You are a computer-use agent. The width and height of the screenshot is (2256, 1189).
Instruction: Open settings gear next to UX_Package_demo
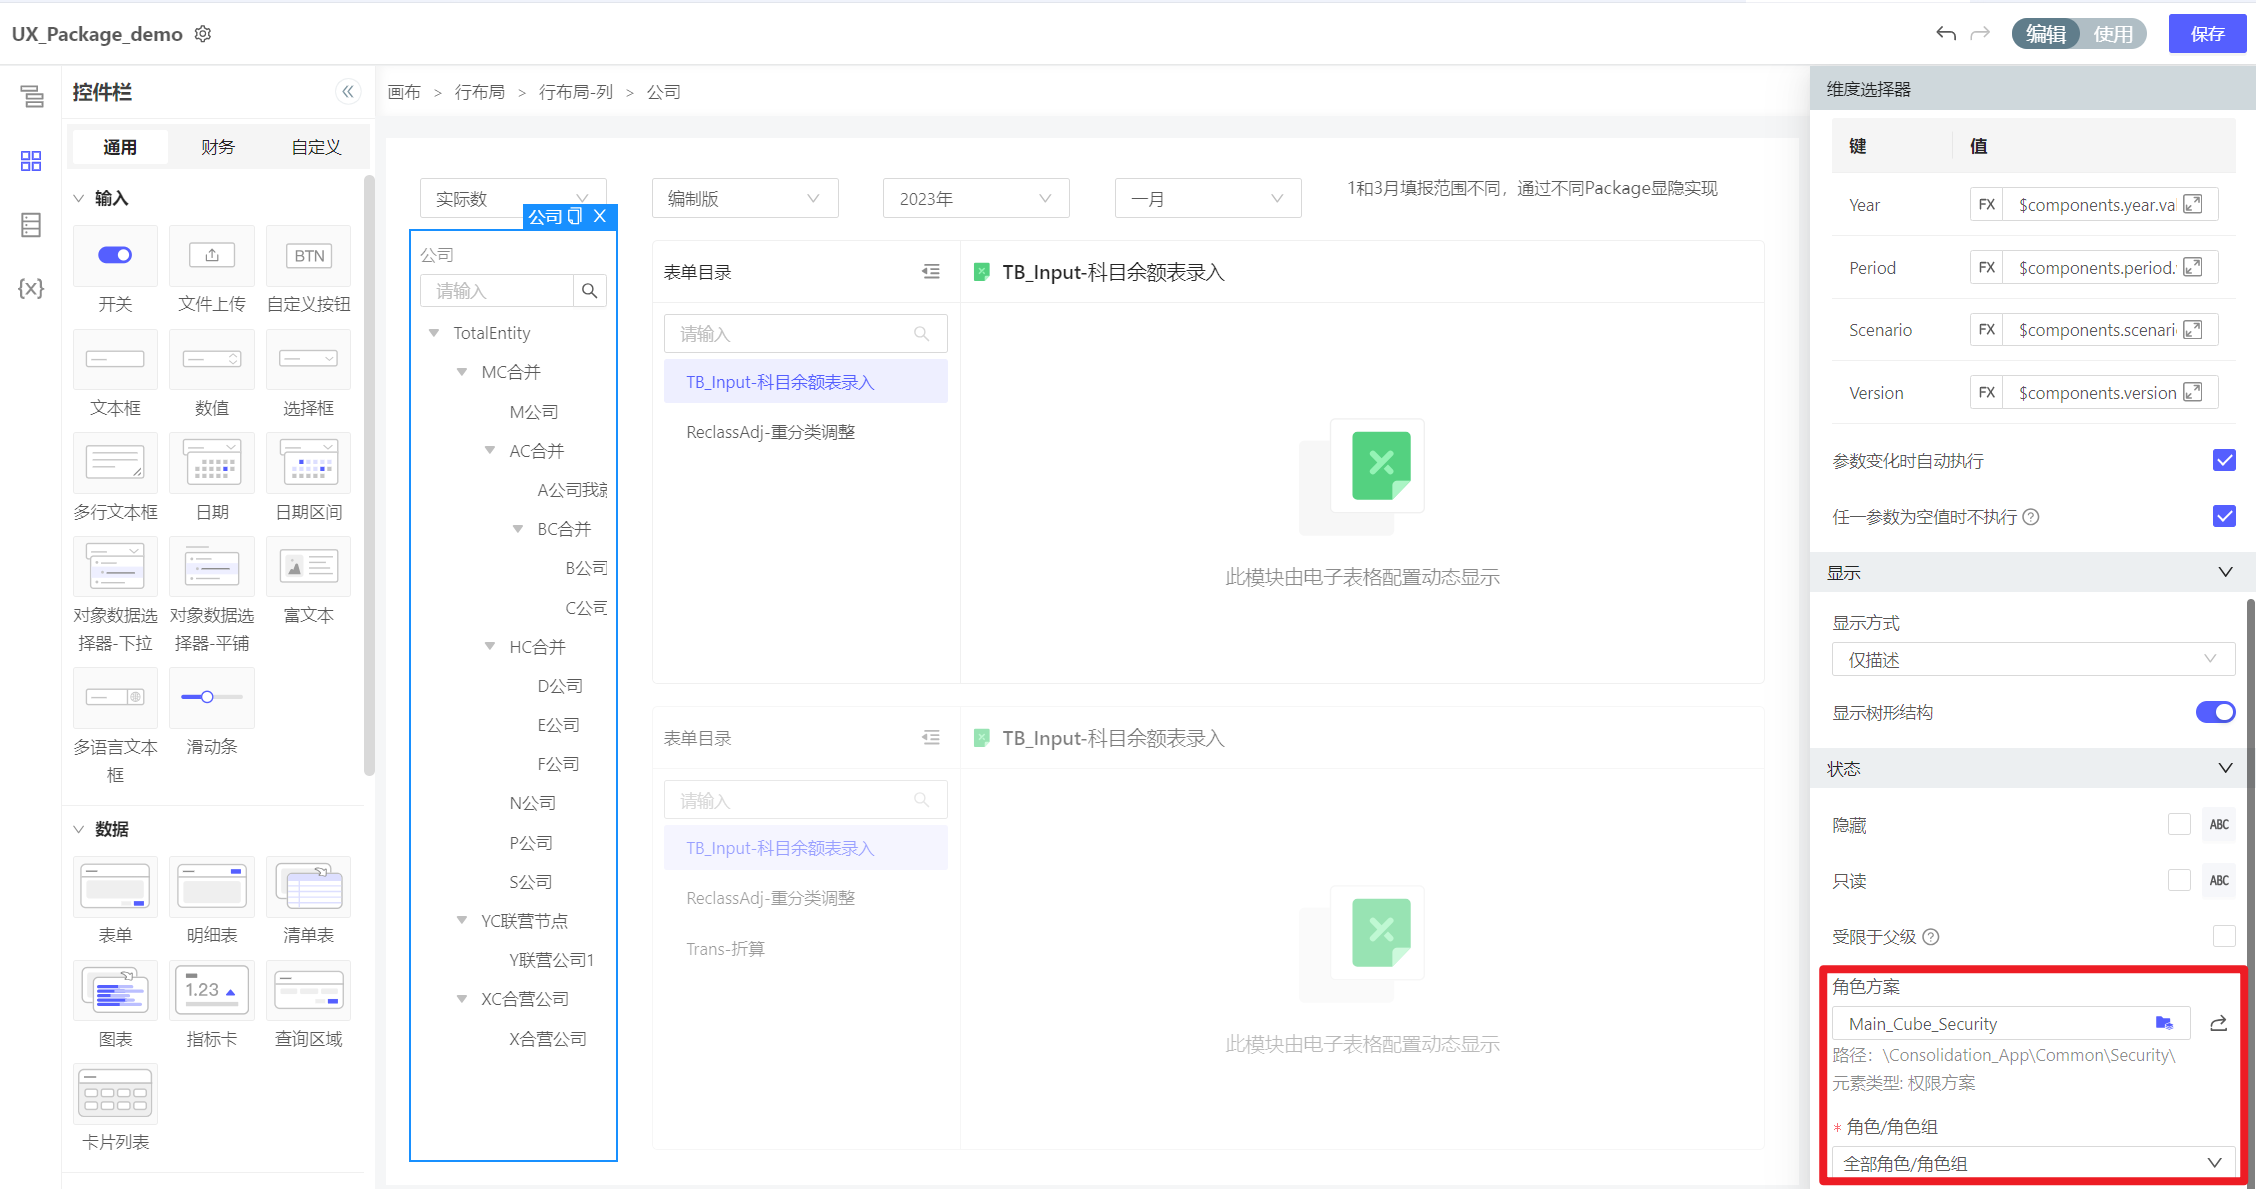(x=203, y=34)
